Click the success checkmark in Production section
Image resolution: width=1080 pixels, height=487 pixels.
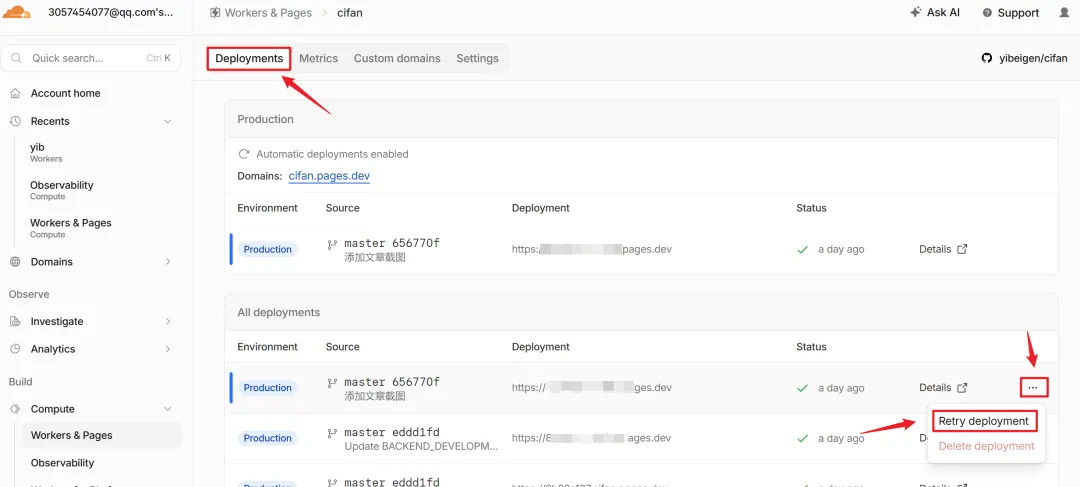tap(802, 249)
